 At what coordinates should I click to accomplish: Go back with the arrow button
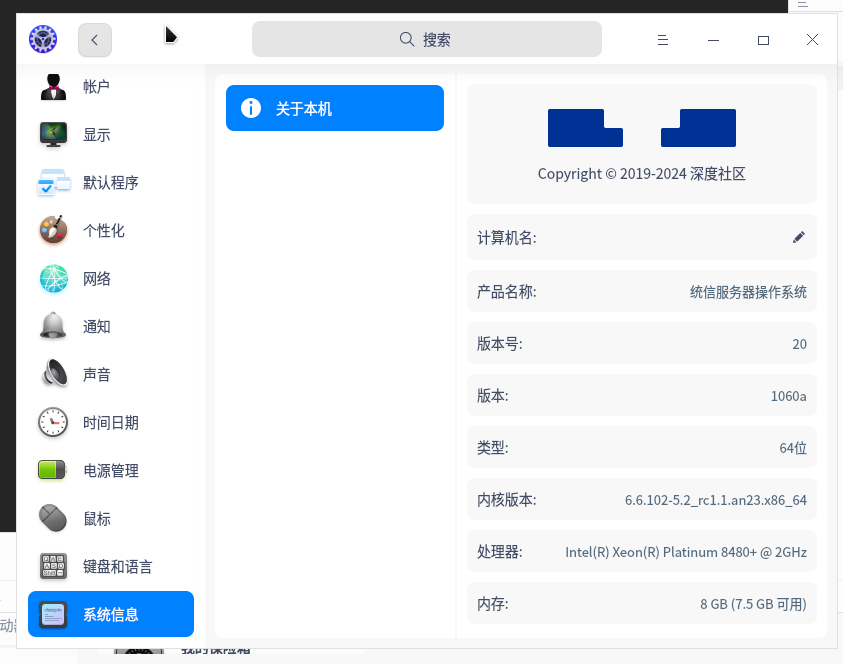click(95, 40)
